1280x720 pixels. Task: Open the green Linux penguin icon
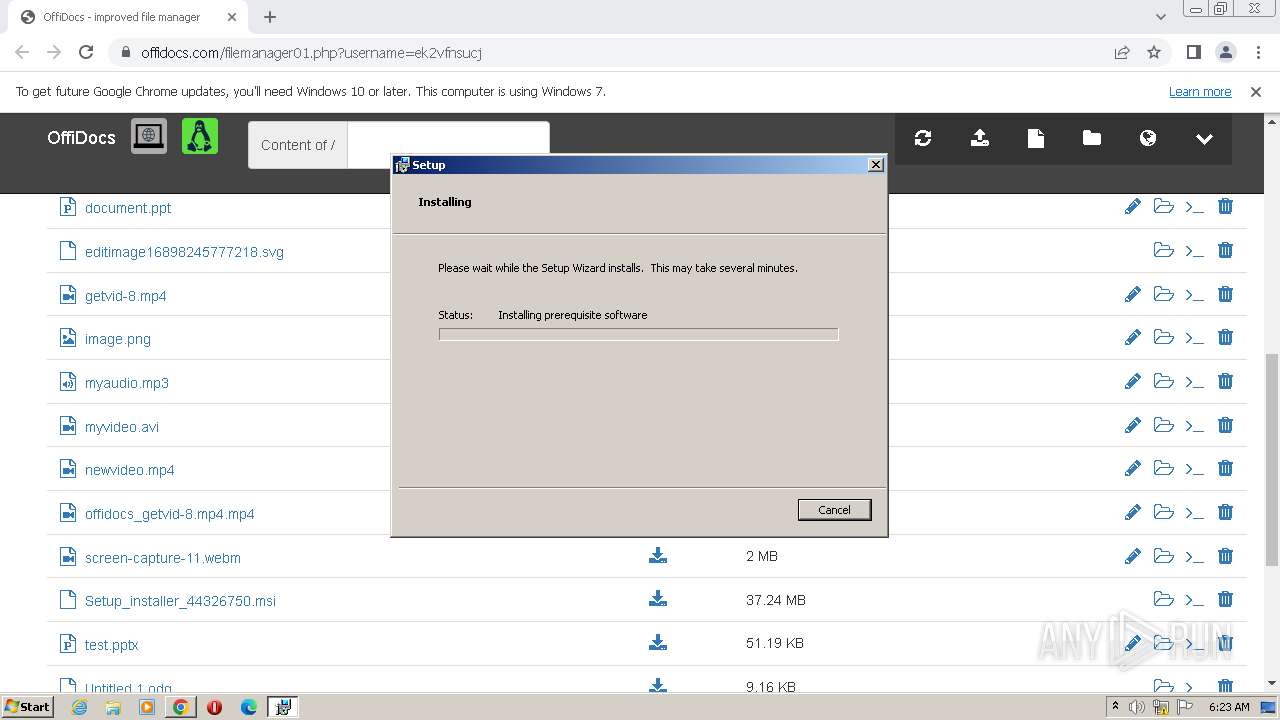(200, 136)
